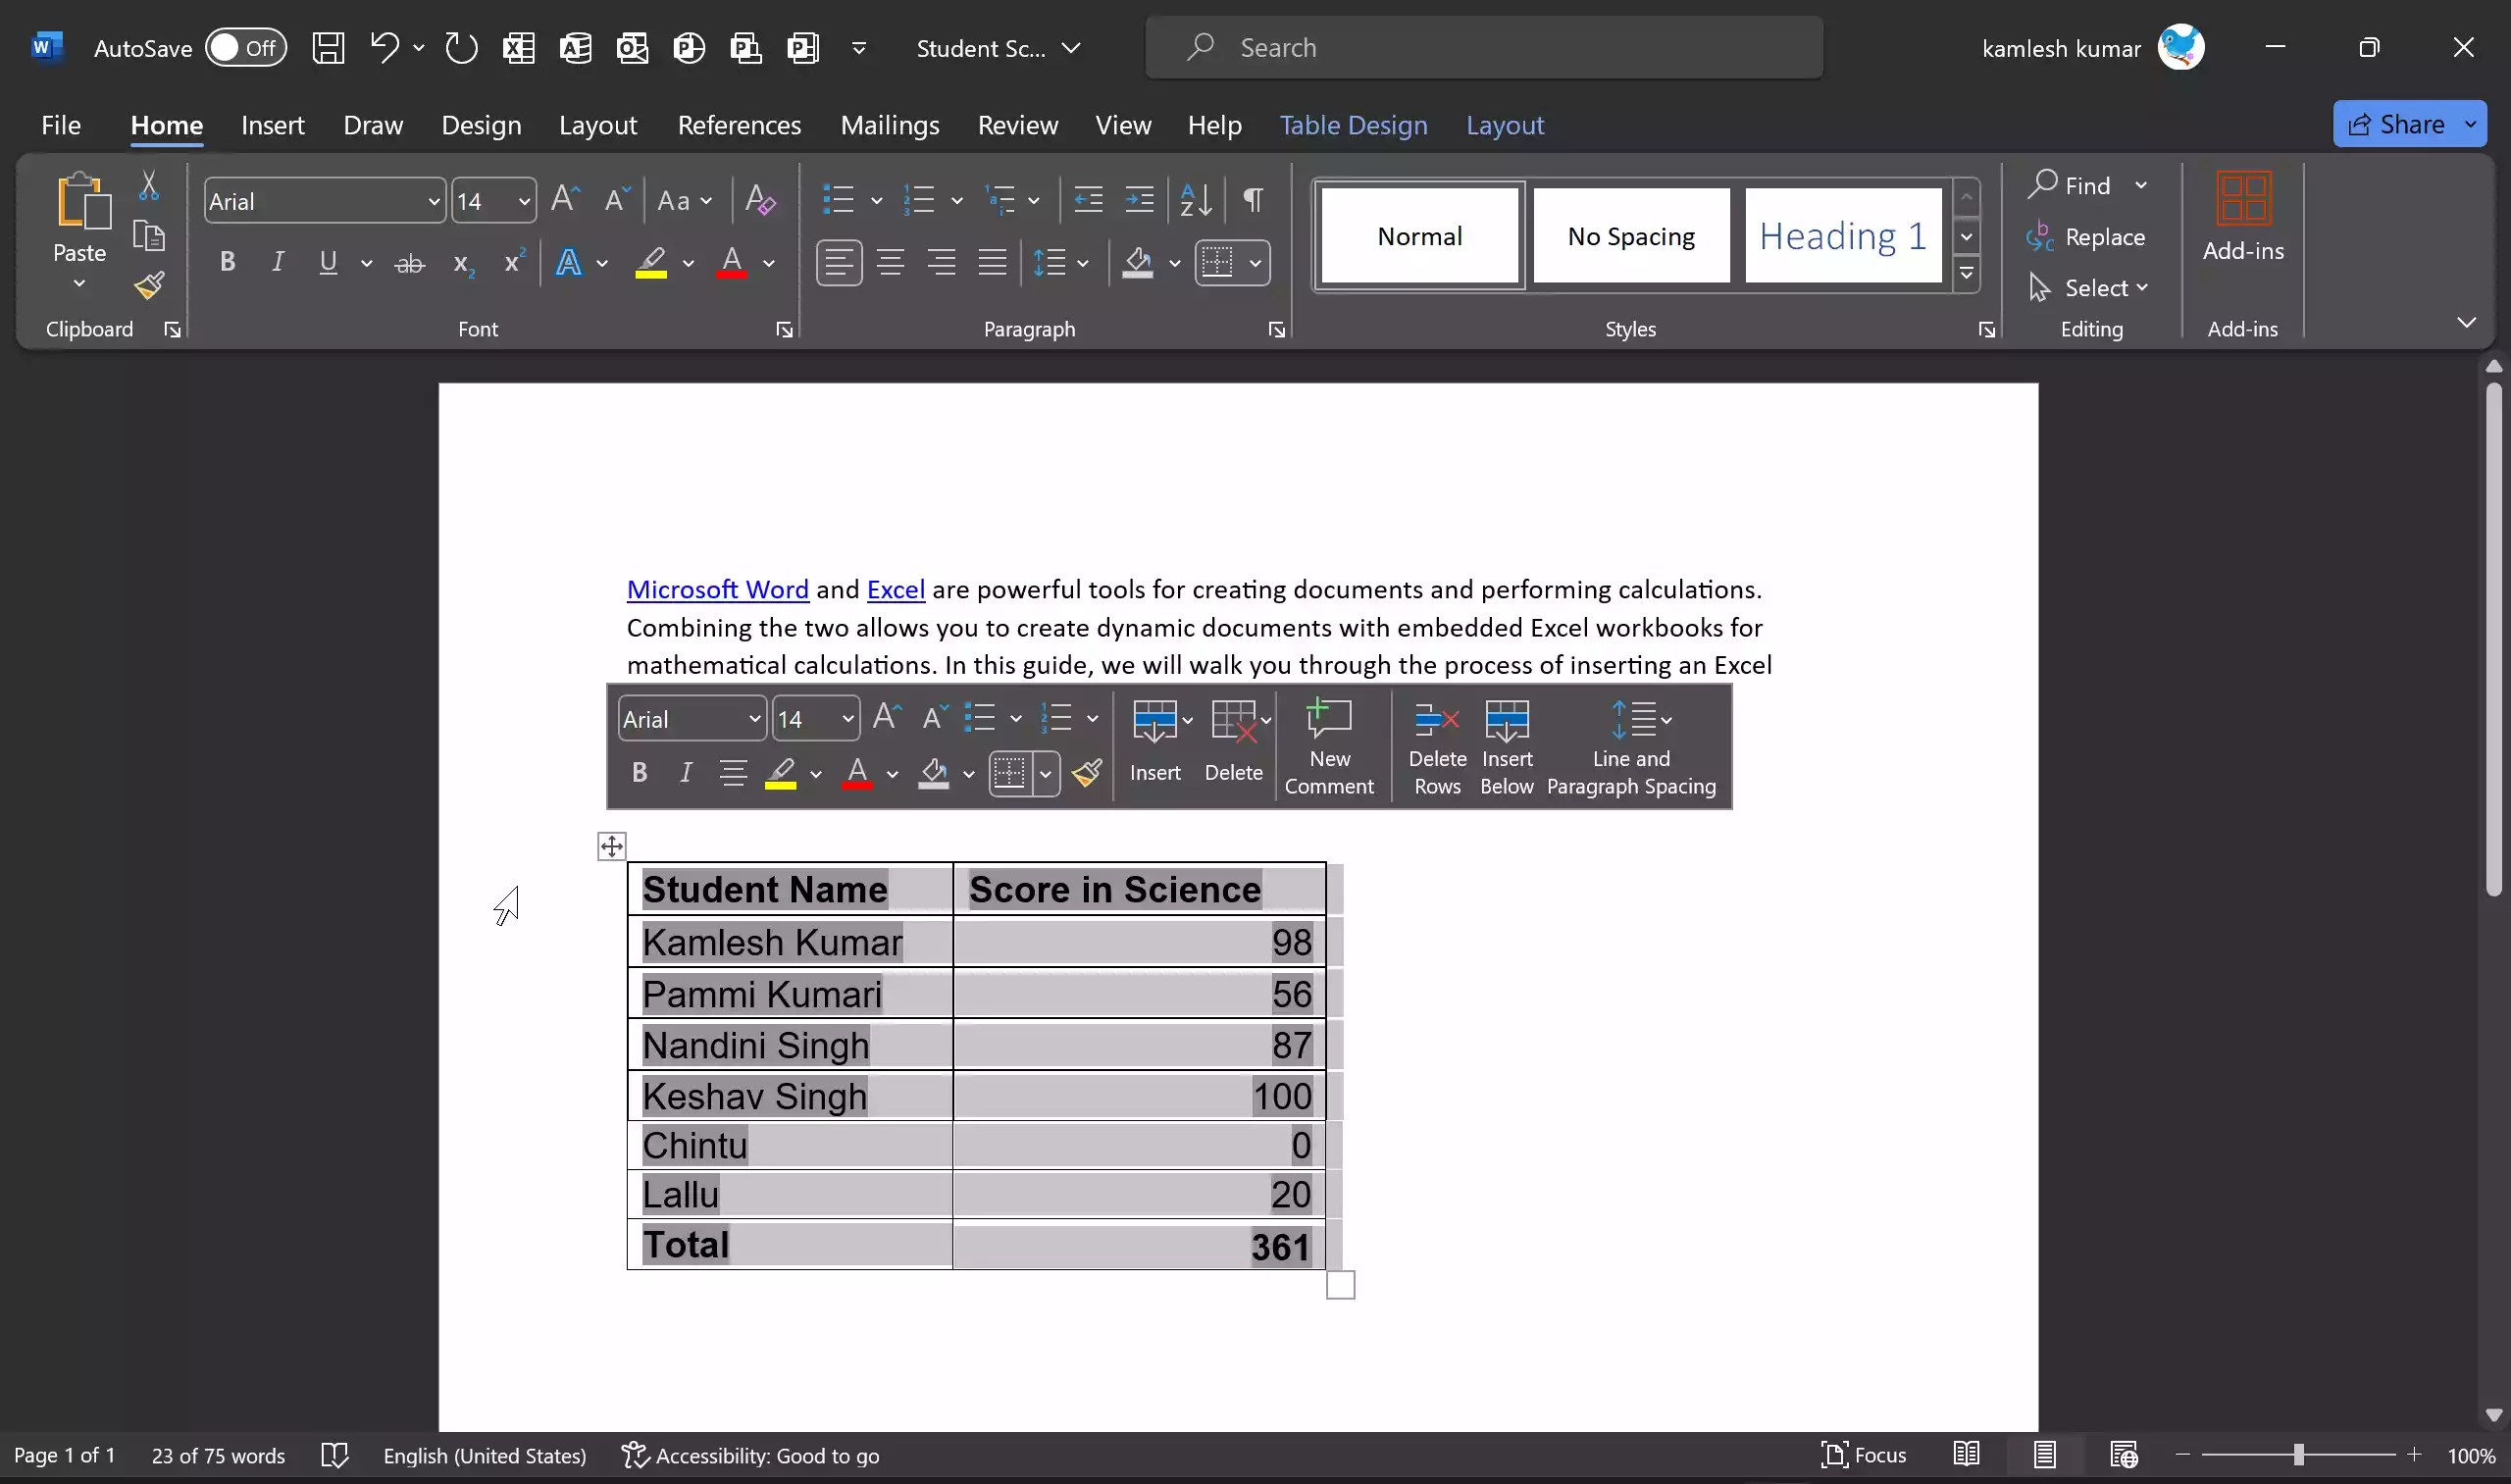Click Insert Below in floating toolbar
2511x1484 pixels.
click(1506, 747)
